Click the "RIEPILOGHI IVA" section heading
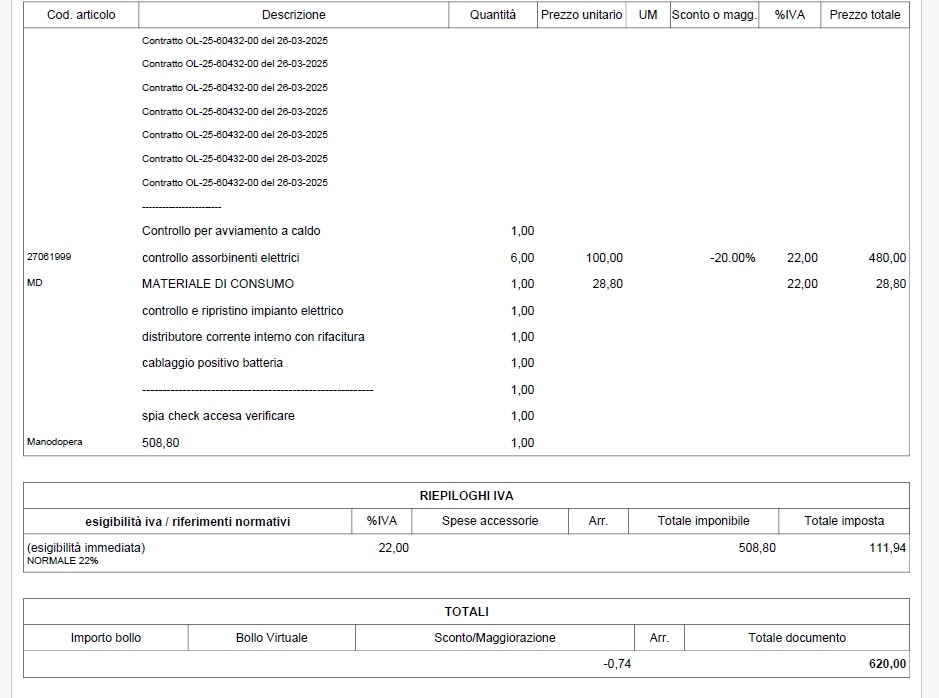The width and height of the screenshot is (939, 698). point(466,496)
